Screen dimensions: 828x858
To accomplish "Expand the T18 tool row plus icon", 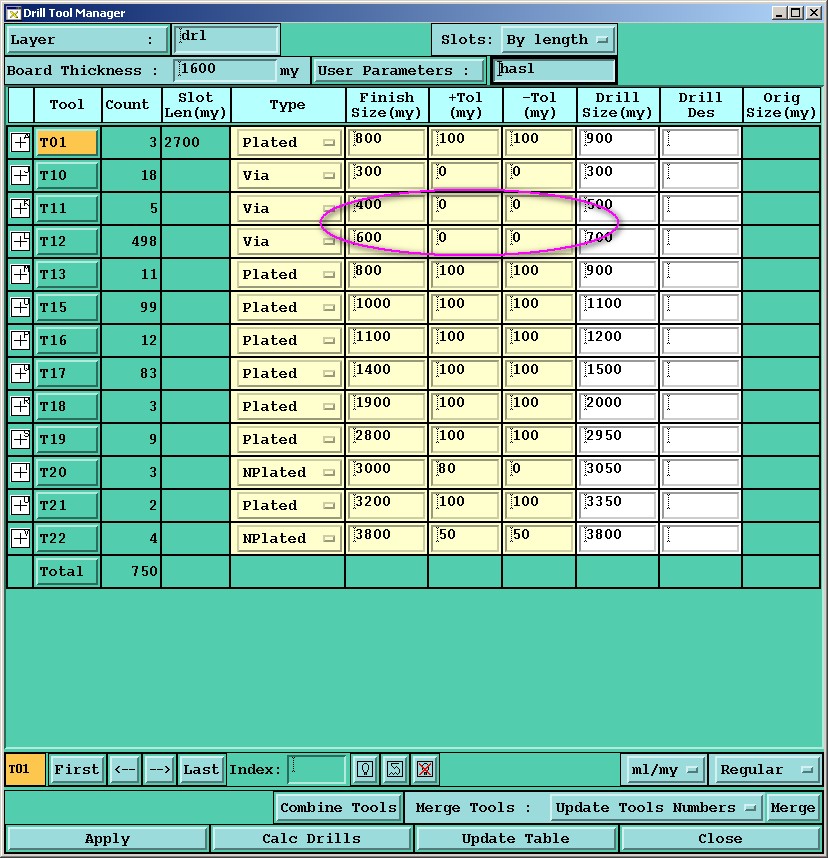I will pos(20,406).
